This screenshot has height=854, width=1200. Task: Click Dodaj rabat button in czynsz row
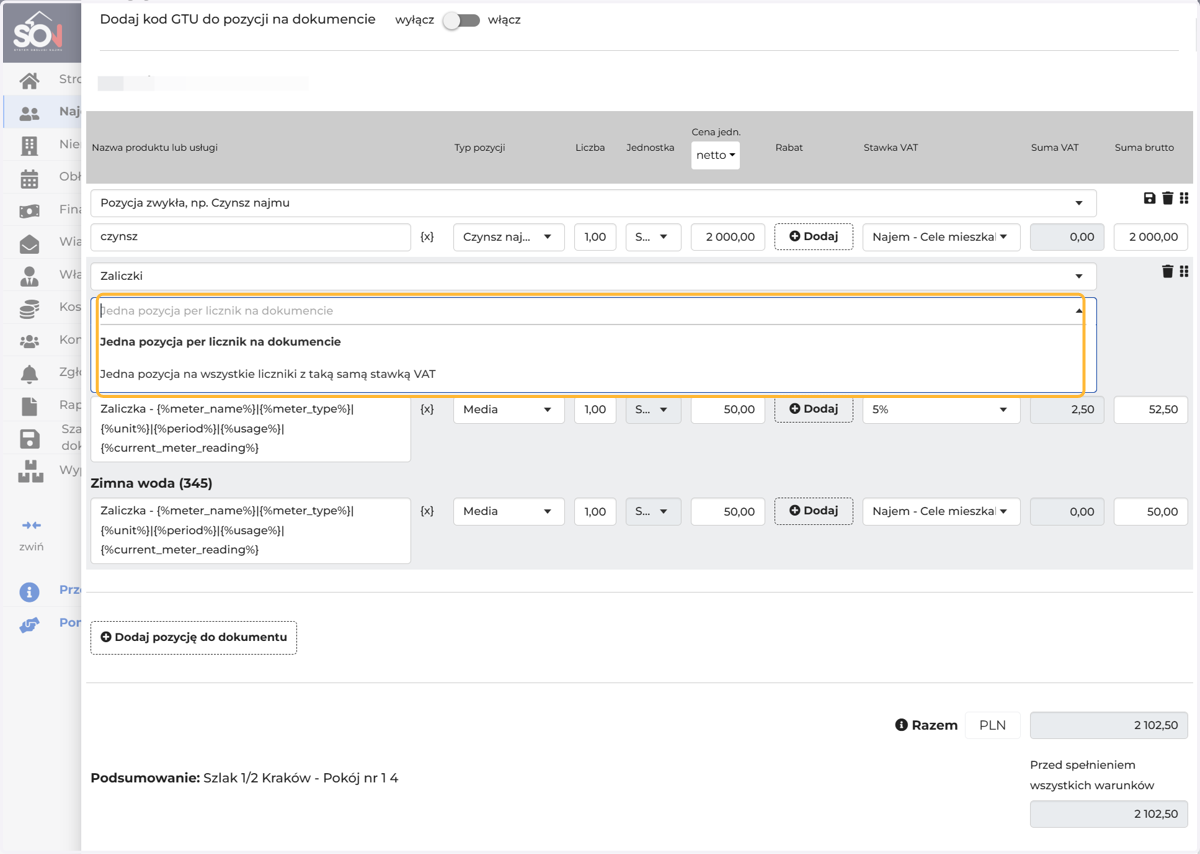point(814,237)
